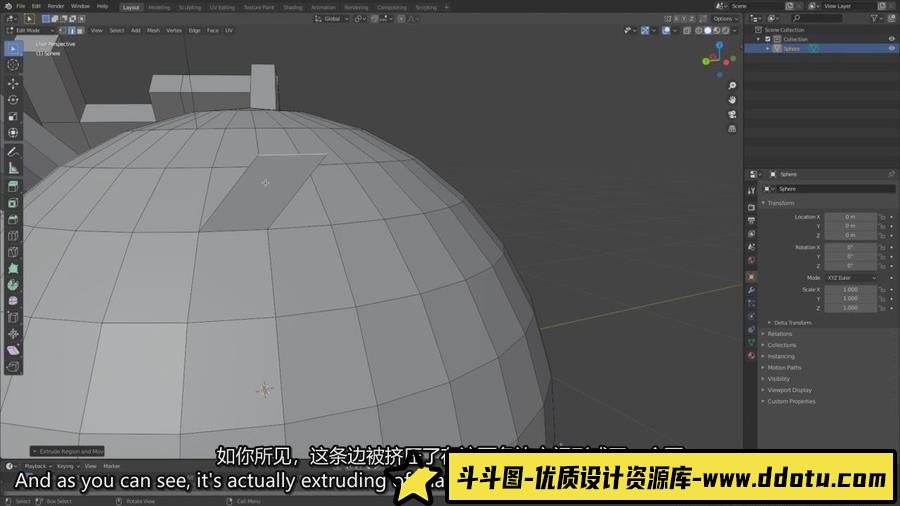The image size is (900, 506).
Task: Select the Extrude Region tool
Action: (x=13, y=186)
